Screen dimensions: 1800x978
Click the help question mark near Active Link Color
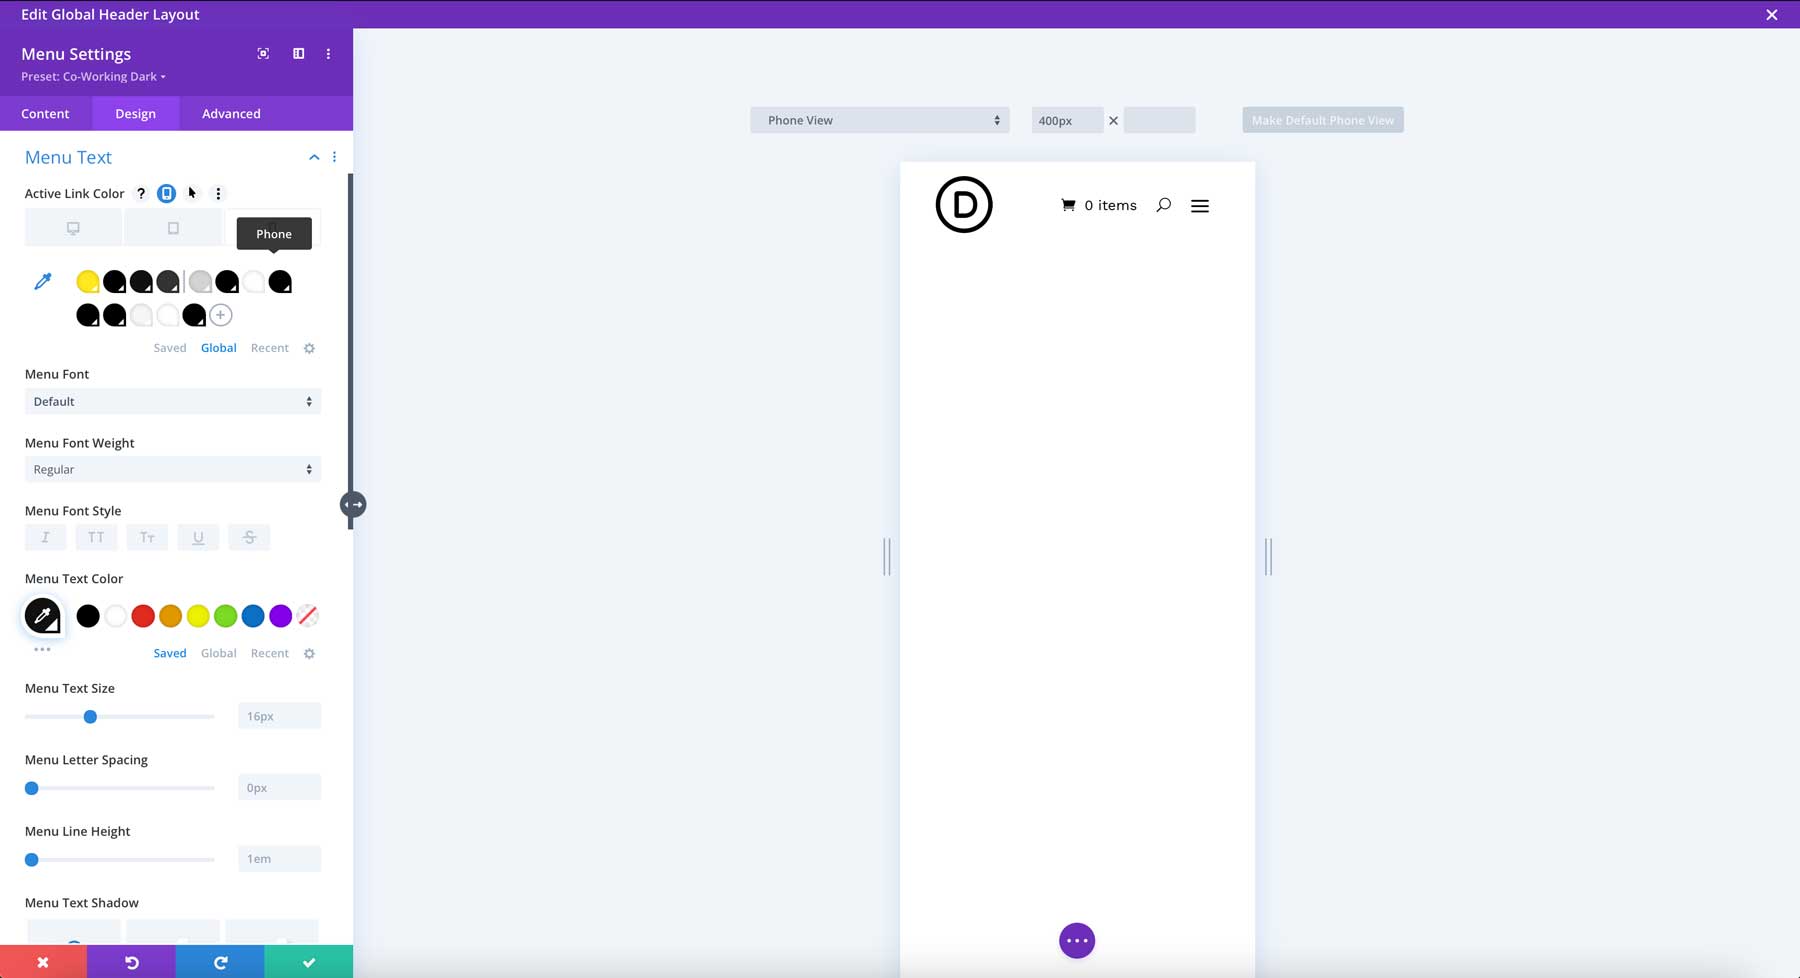tap(141, 193)
